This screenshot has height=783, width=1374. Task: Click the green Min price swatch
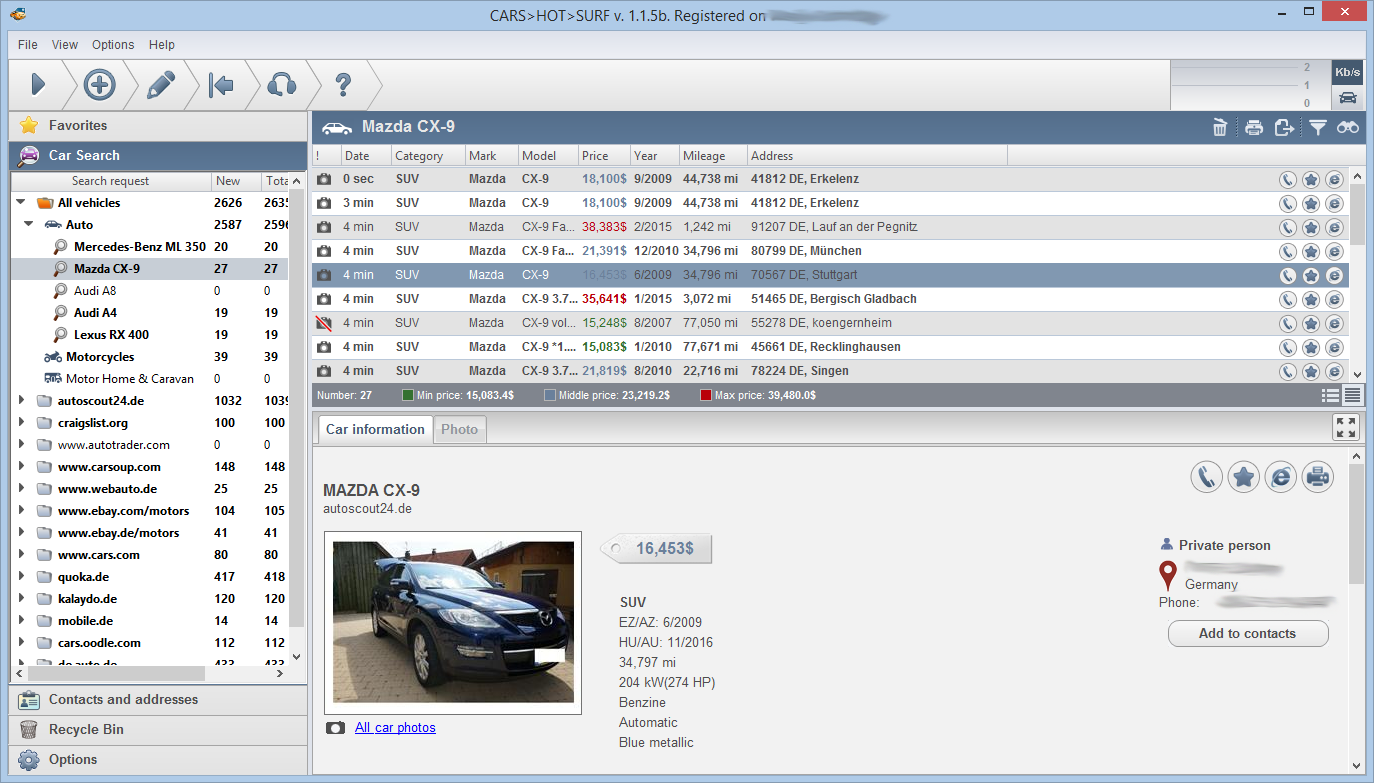(408, 396)
